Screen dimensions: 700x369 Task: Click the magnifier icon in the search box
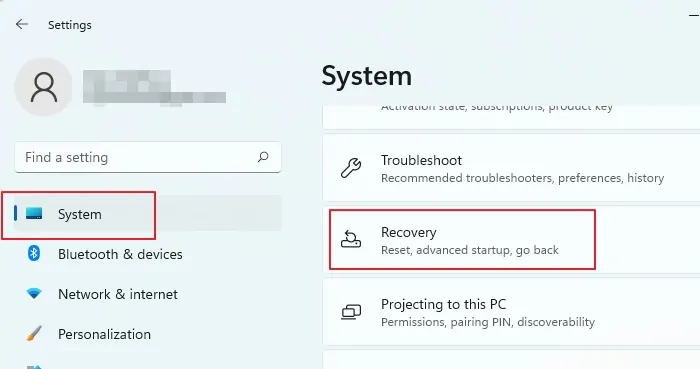(x=263, y=157)
